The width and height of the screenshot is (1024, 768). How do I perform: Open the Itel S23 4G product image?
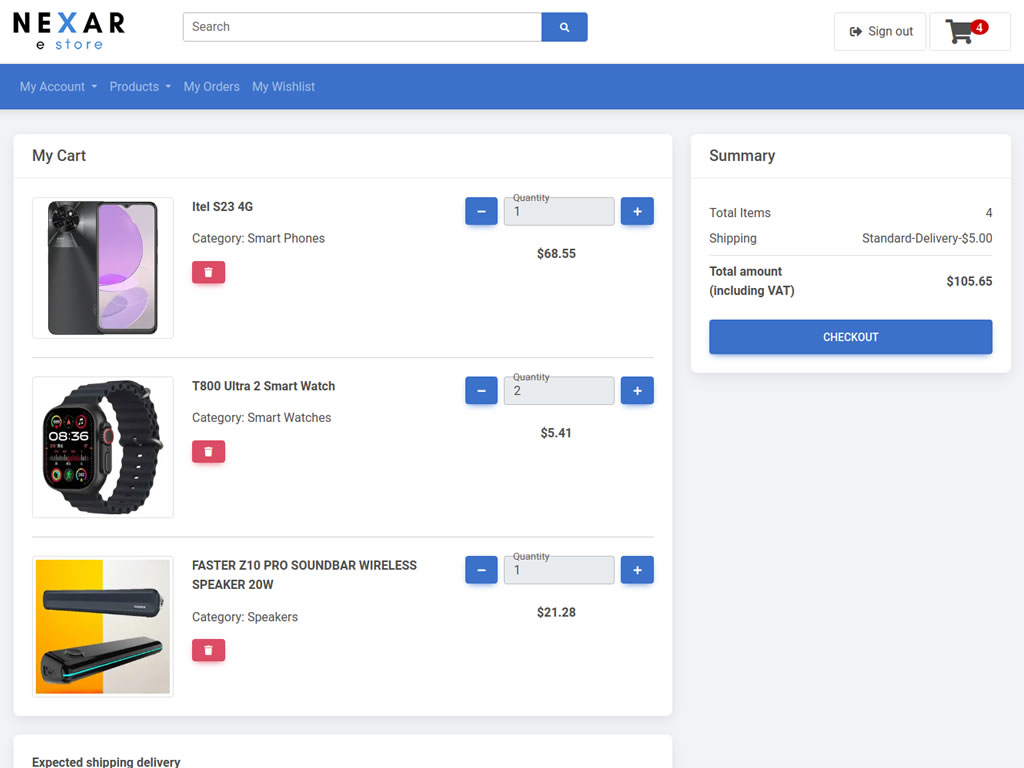click(103, 268)
